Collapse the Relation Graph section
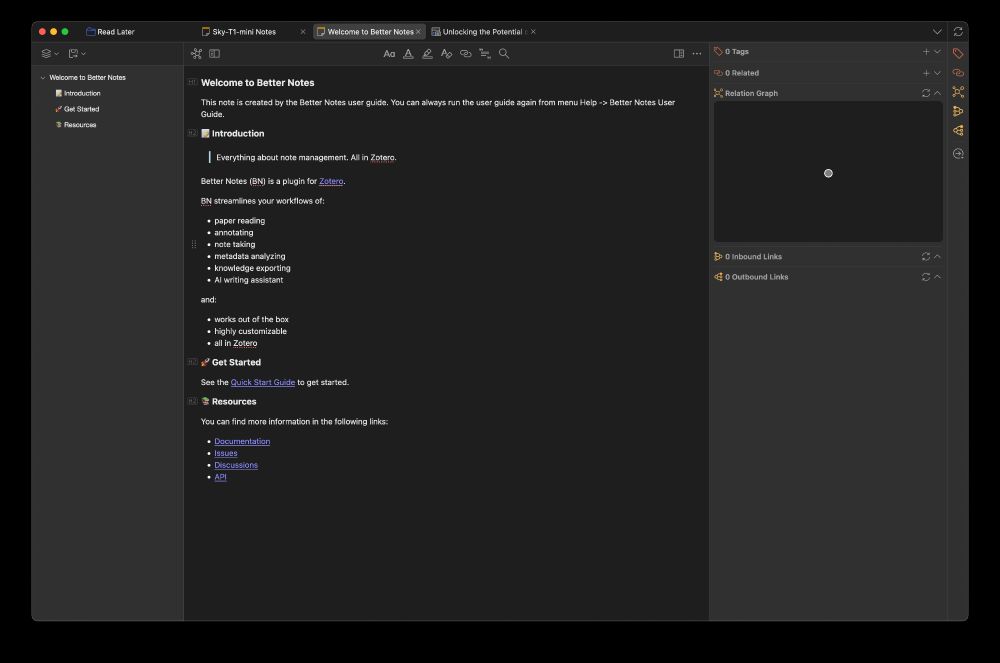The width and height of the screenshot is (1000, 663). click(938, 93)
